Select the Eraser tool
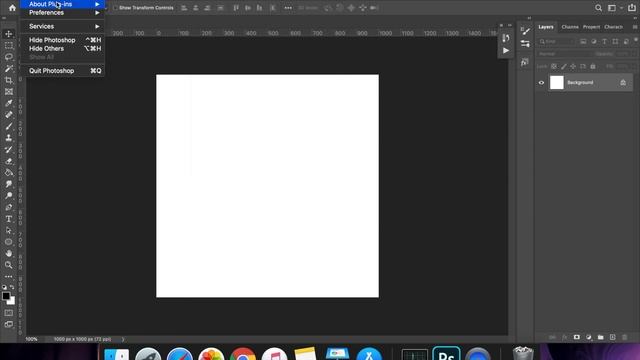This screenshot has width=640, height=360. click(9, 161)
